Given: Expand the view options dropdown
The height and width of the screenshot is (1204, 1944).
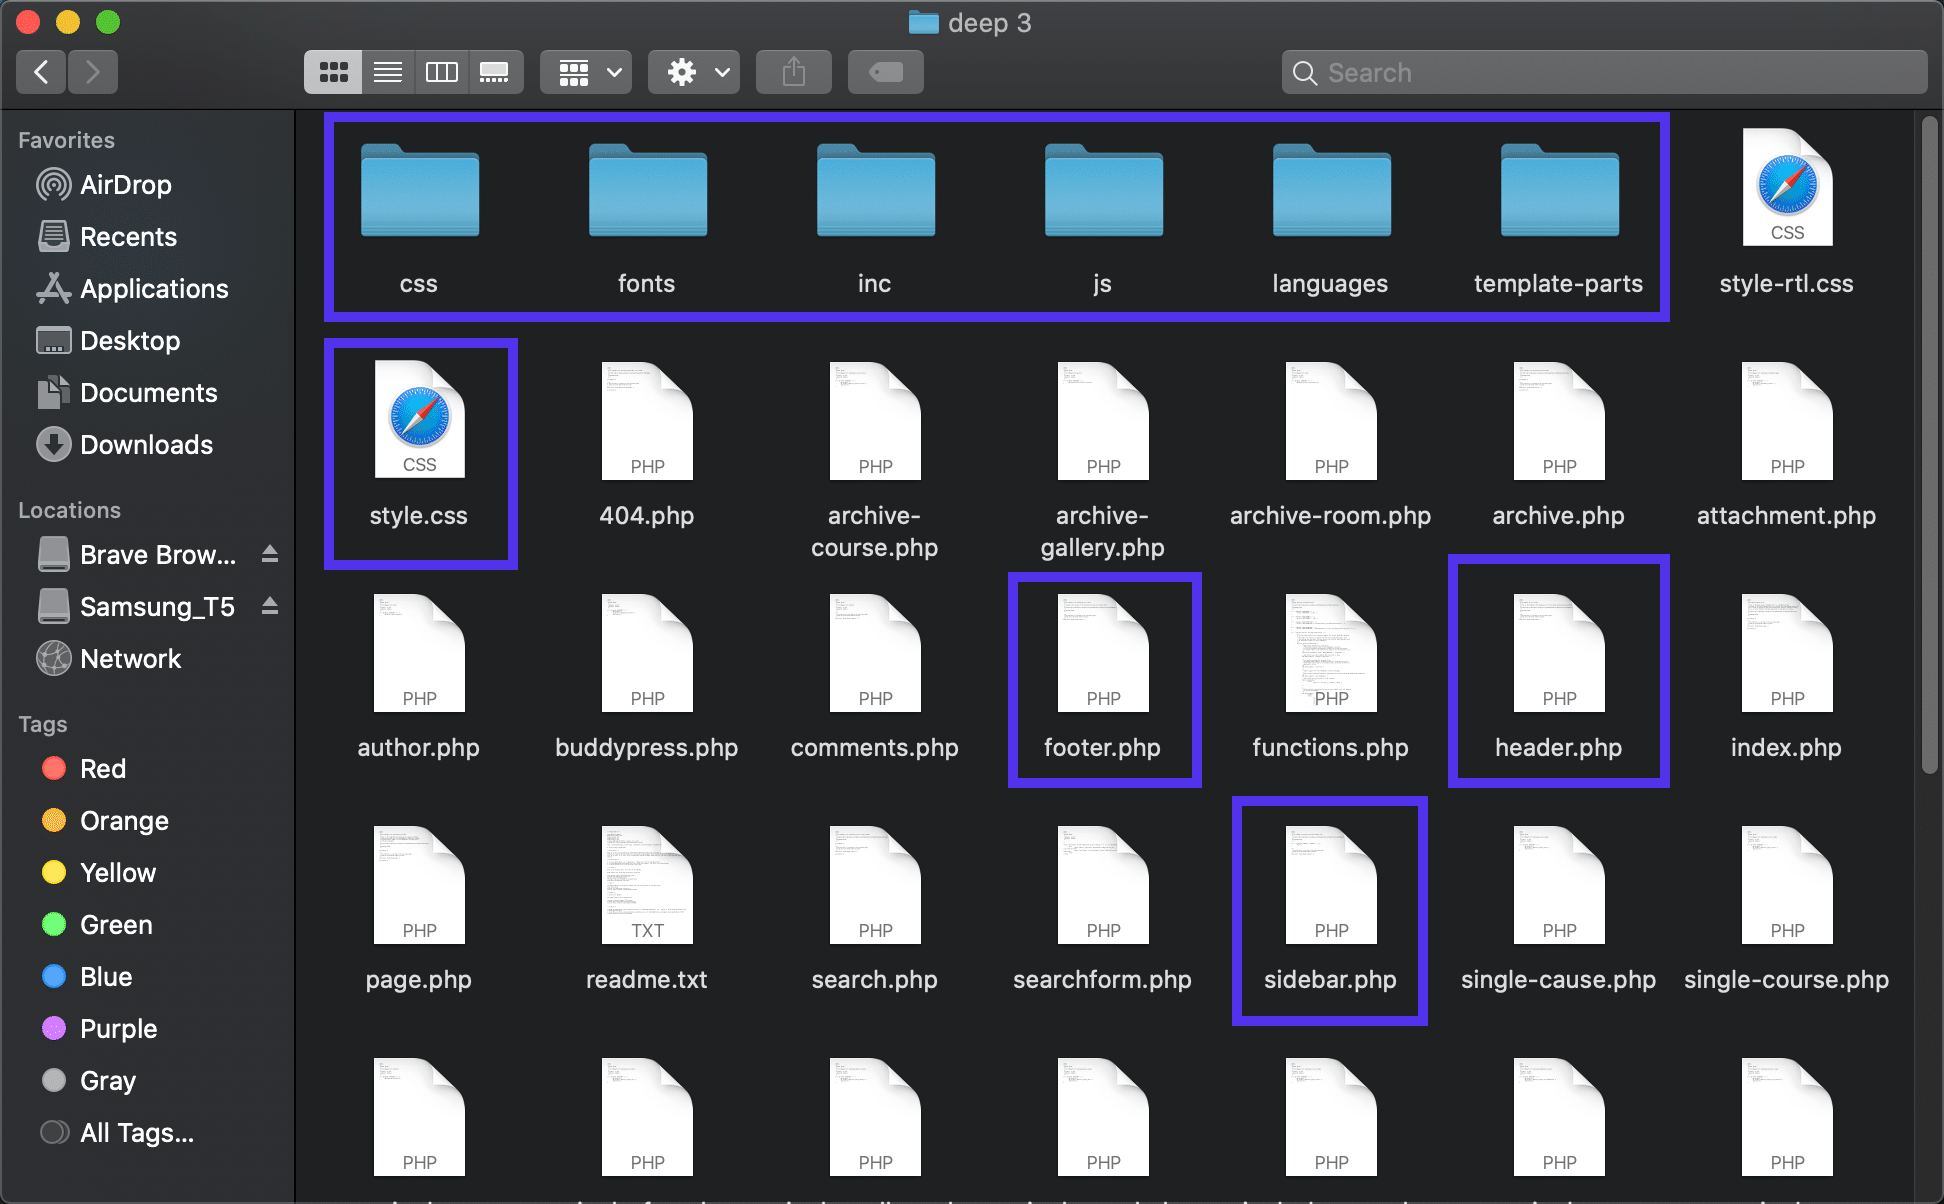Looking at the screenshot, I should (x=585, y=72).
